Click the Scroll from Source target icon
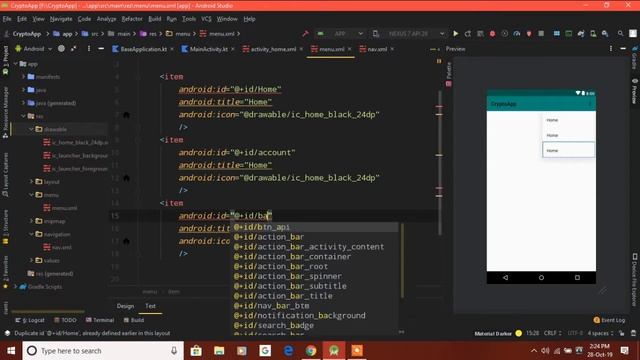The height and width of the screenshot is (360, 640). point(61,49)
